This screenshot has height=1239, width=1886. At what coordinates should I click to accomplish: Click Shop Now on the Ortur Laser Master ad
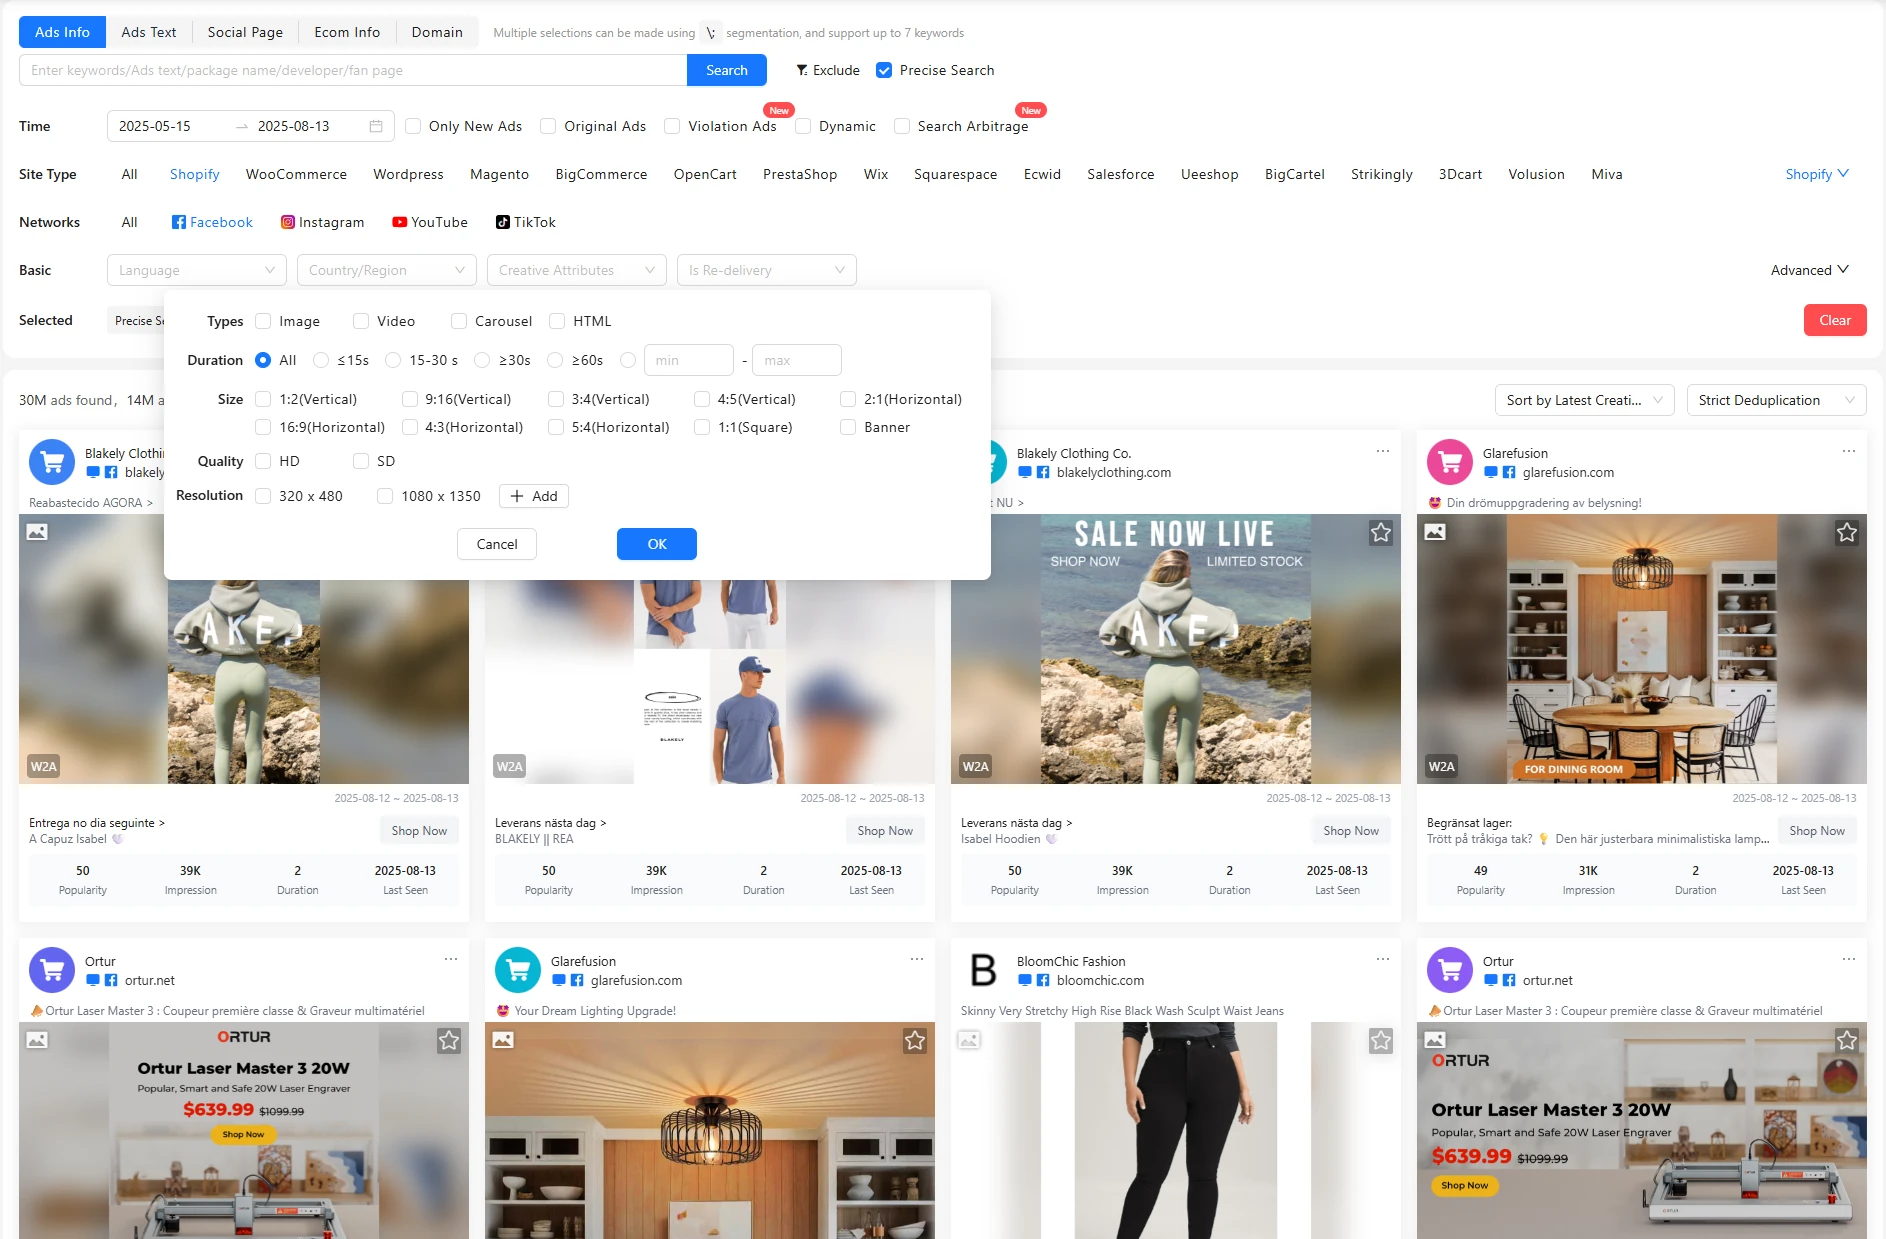(x=243, y=1134)
